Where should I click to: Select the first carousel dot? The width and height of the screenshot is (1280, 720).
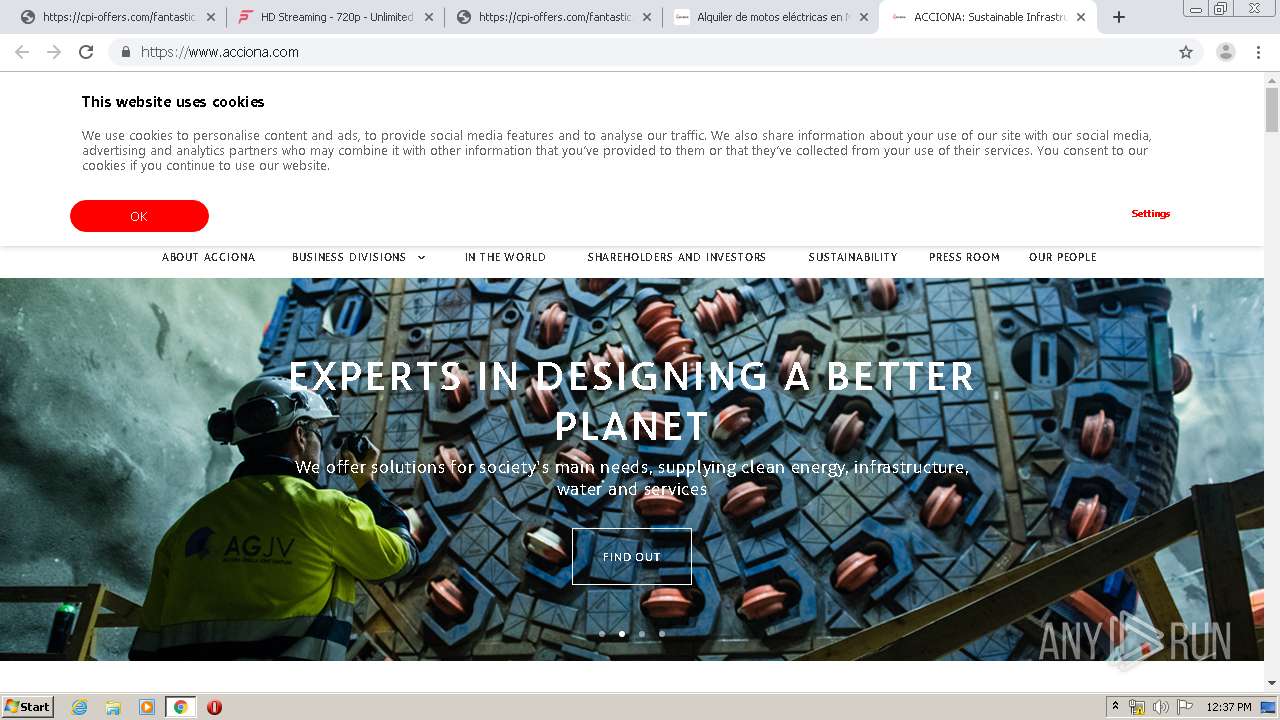tap(602, 633)
